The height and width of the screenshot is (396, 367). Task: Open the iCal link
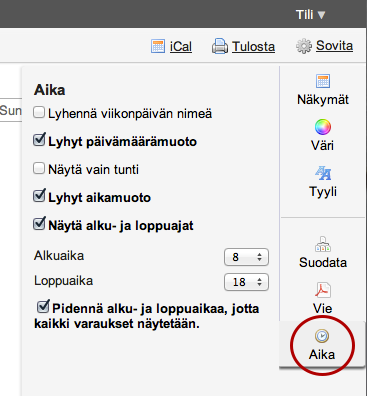pyautogui.click(x=181, y=46)
